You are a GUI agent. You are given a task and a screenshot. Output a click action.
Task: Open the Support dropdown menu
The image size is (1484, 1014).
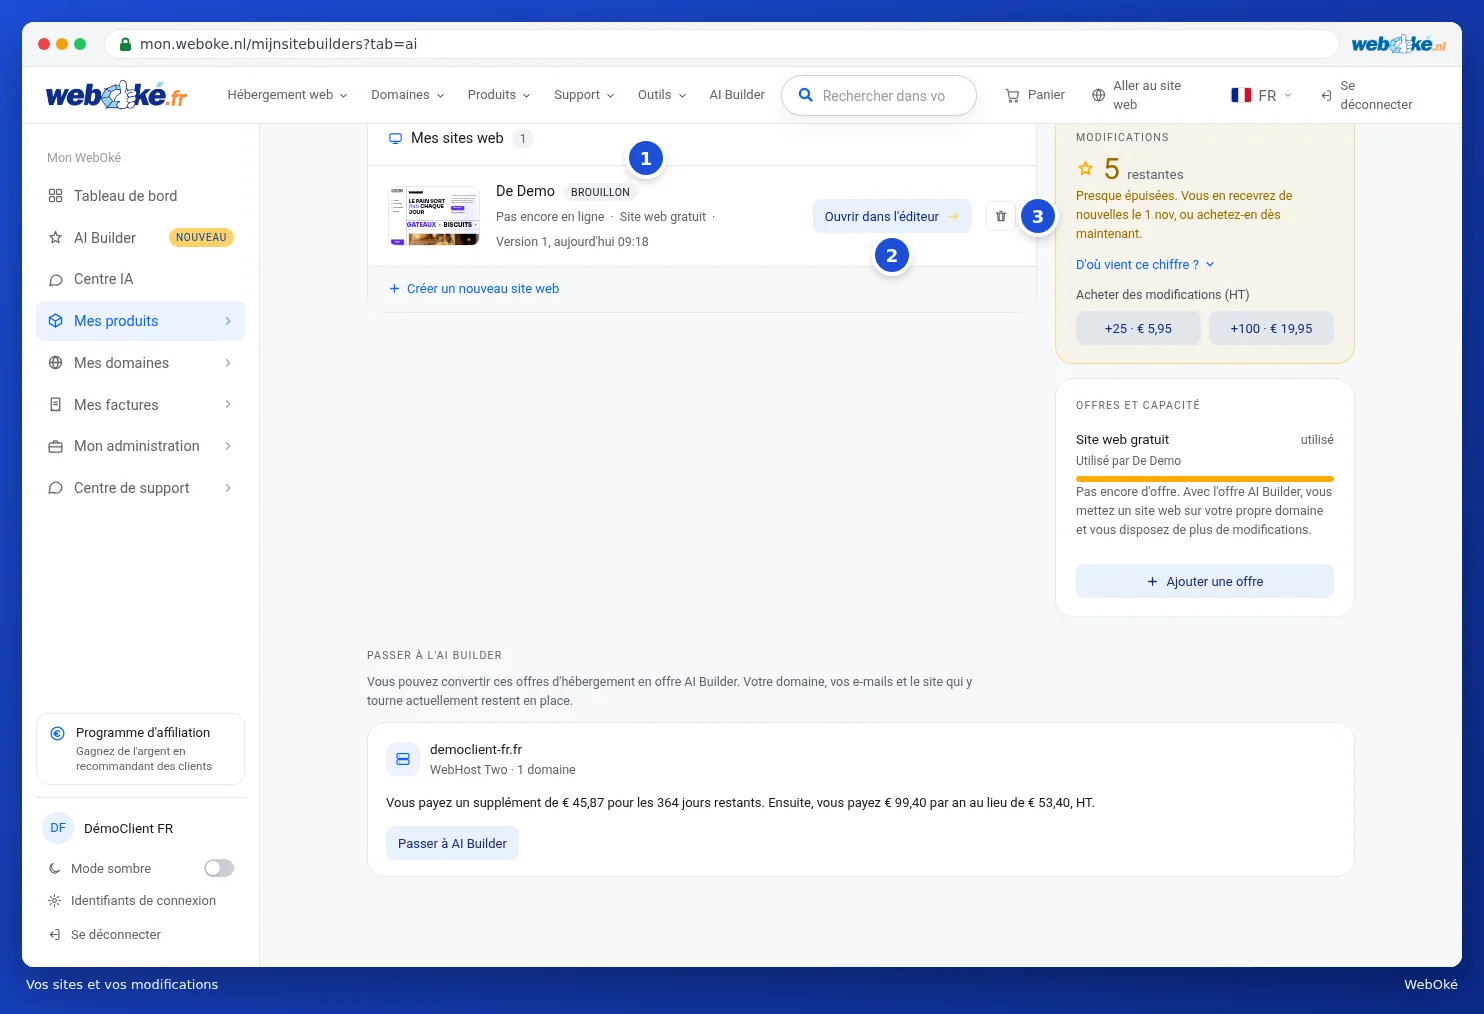tap(584, 95)
